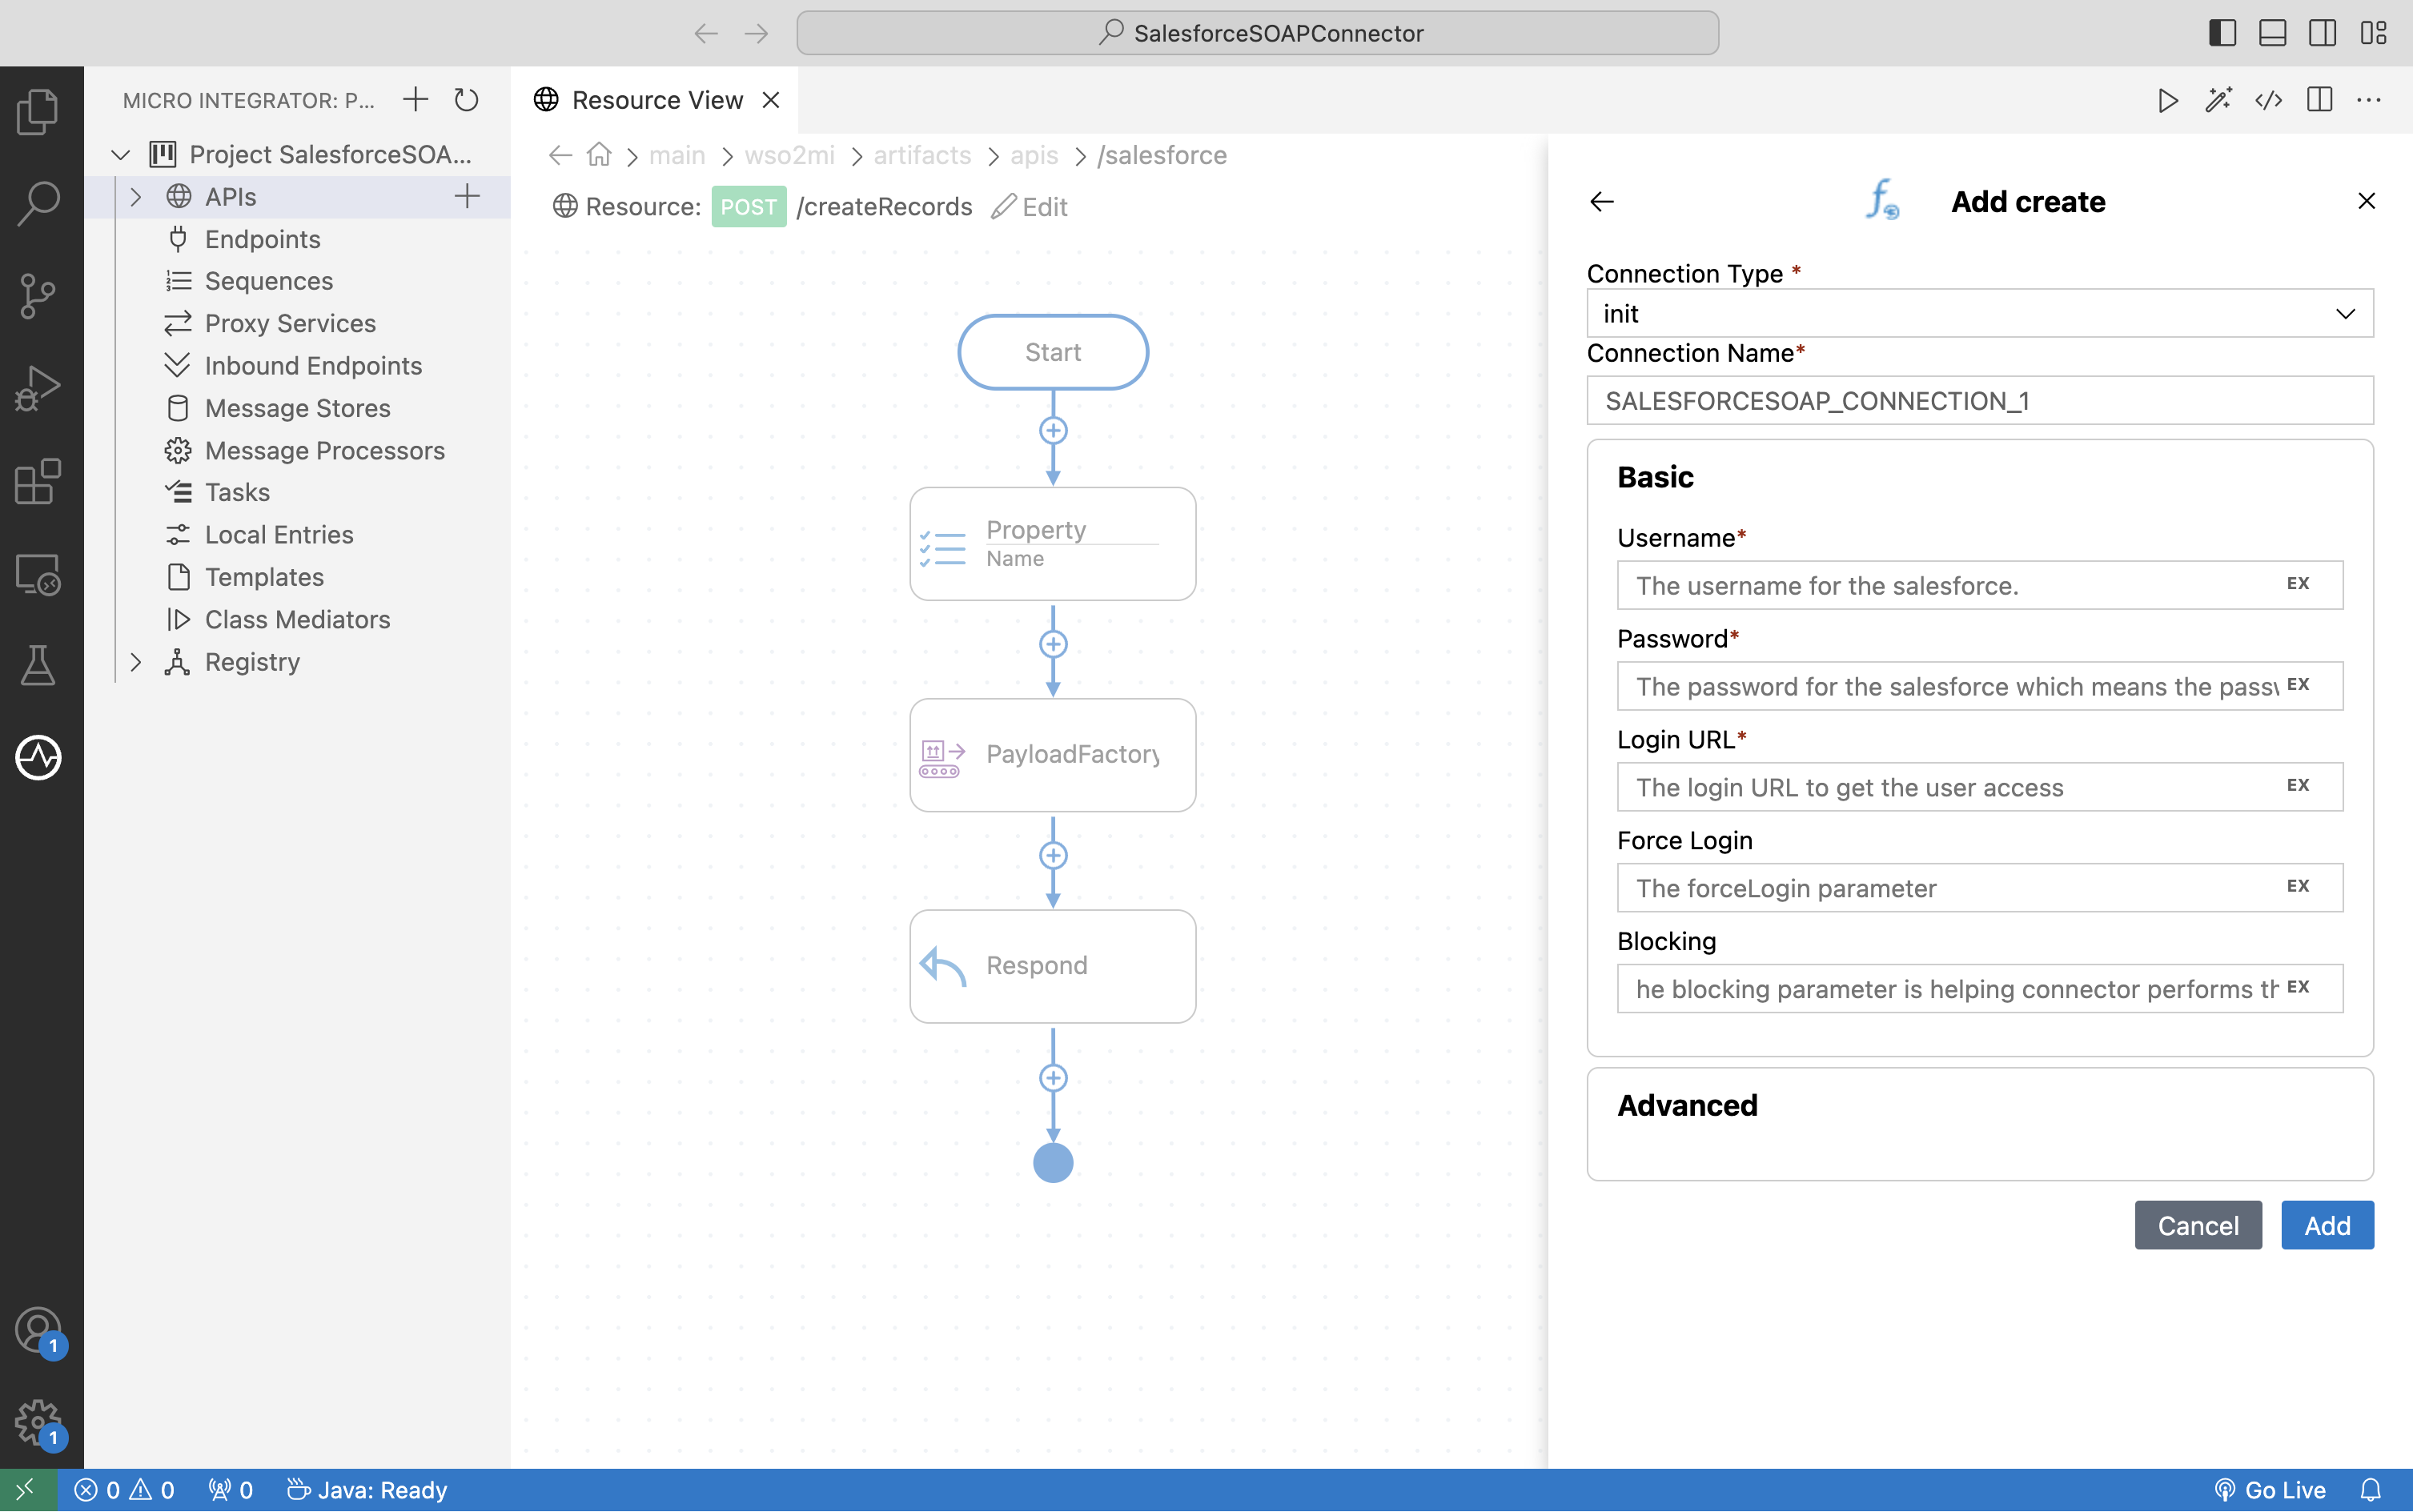The height and width of the screenshot is (1512, 2413).
Task: Add a mediator after the Property node
Action: click(1053, 644)
